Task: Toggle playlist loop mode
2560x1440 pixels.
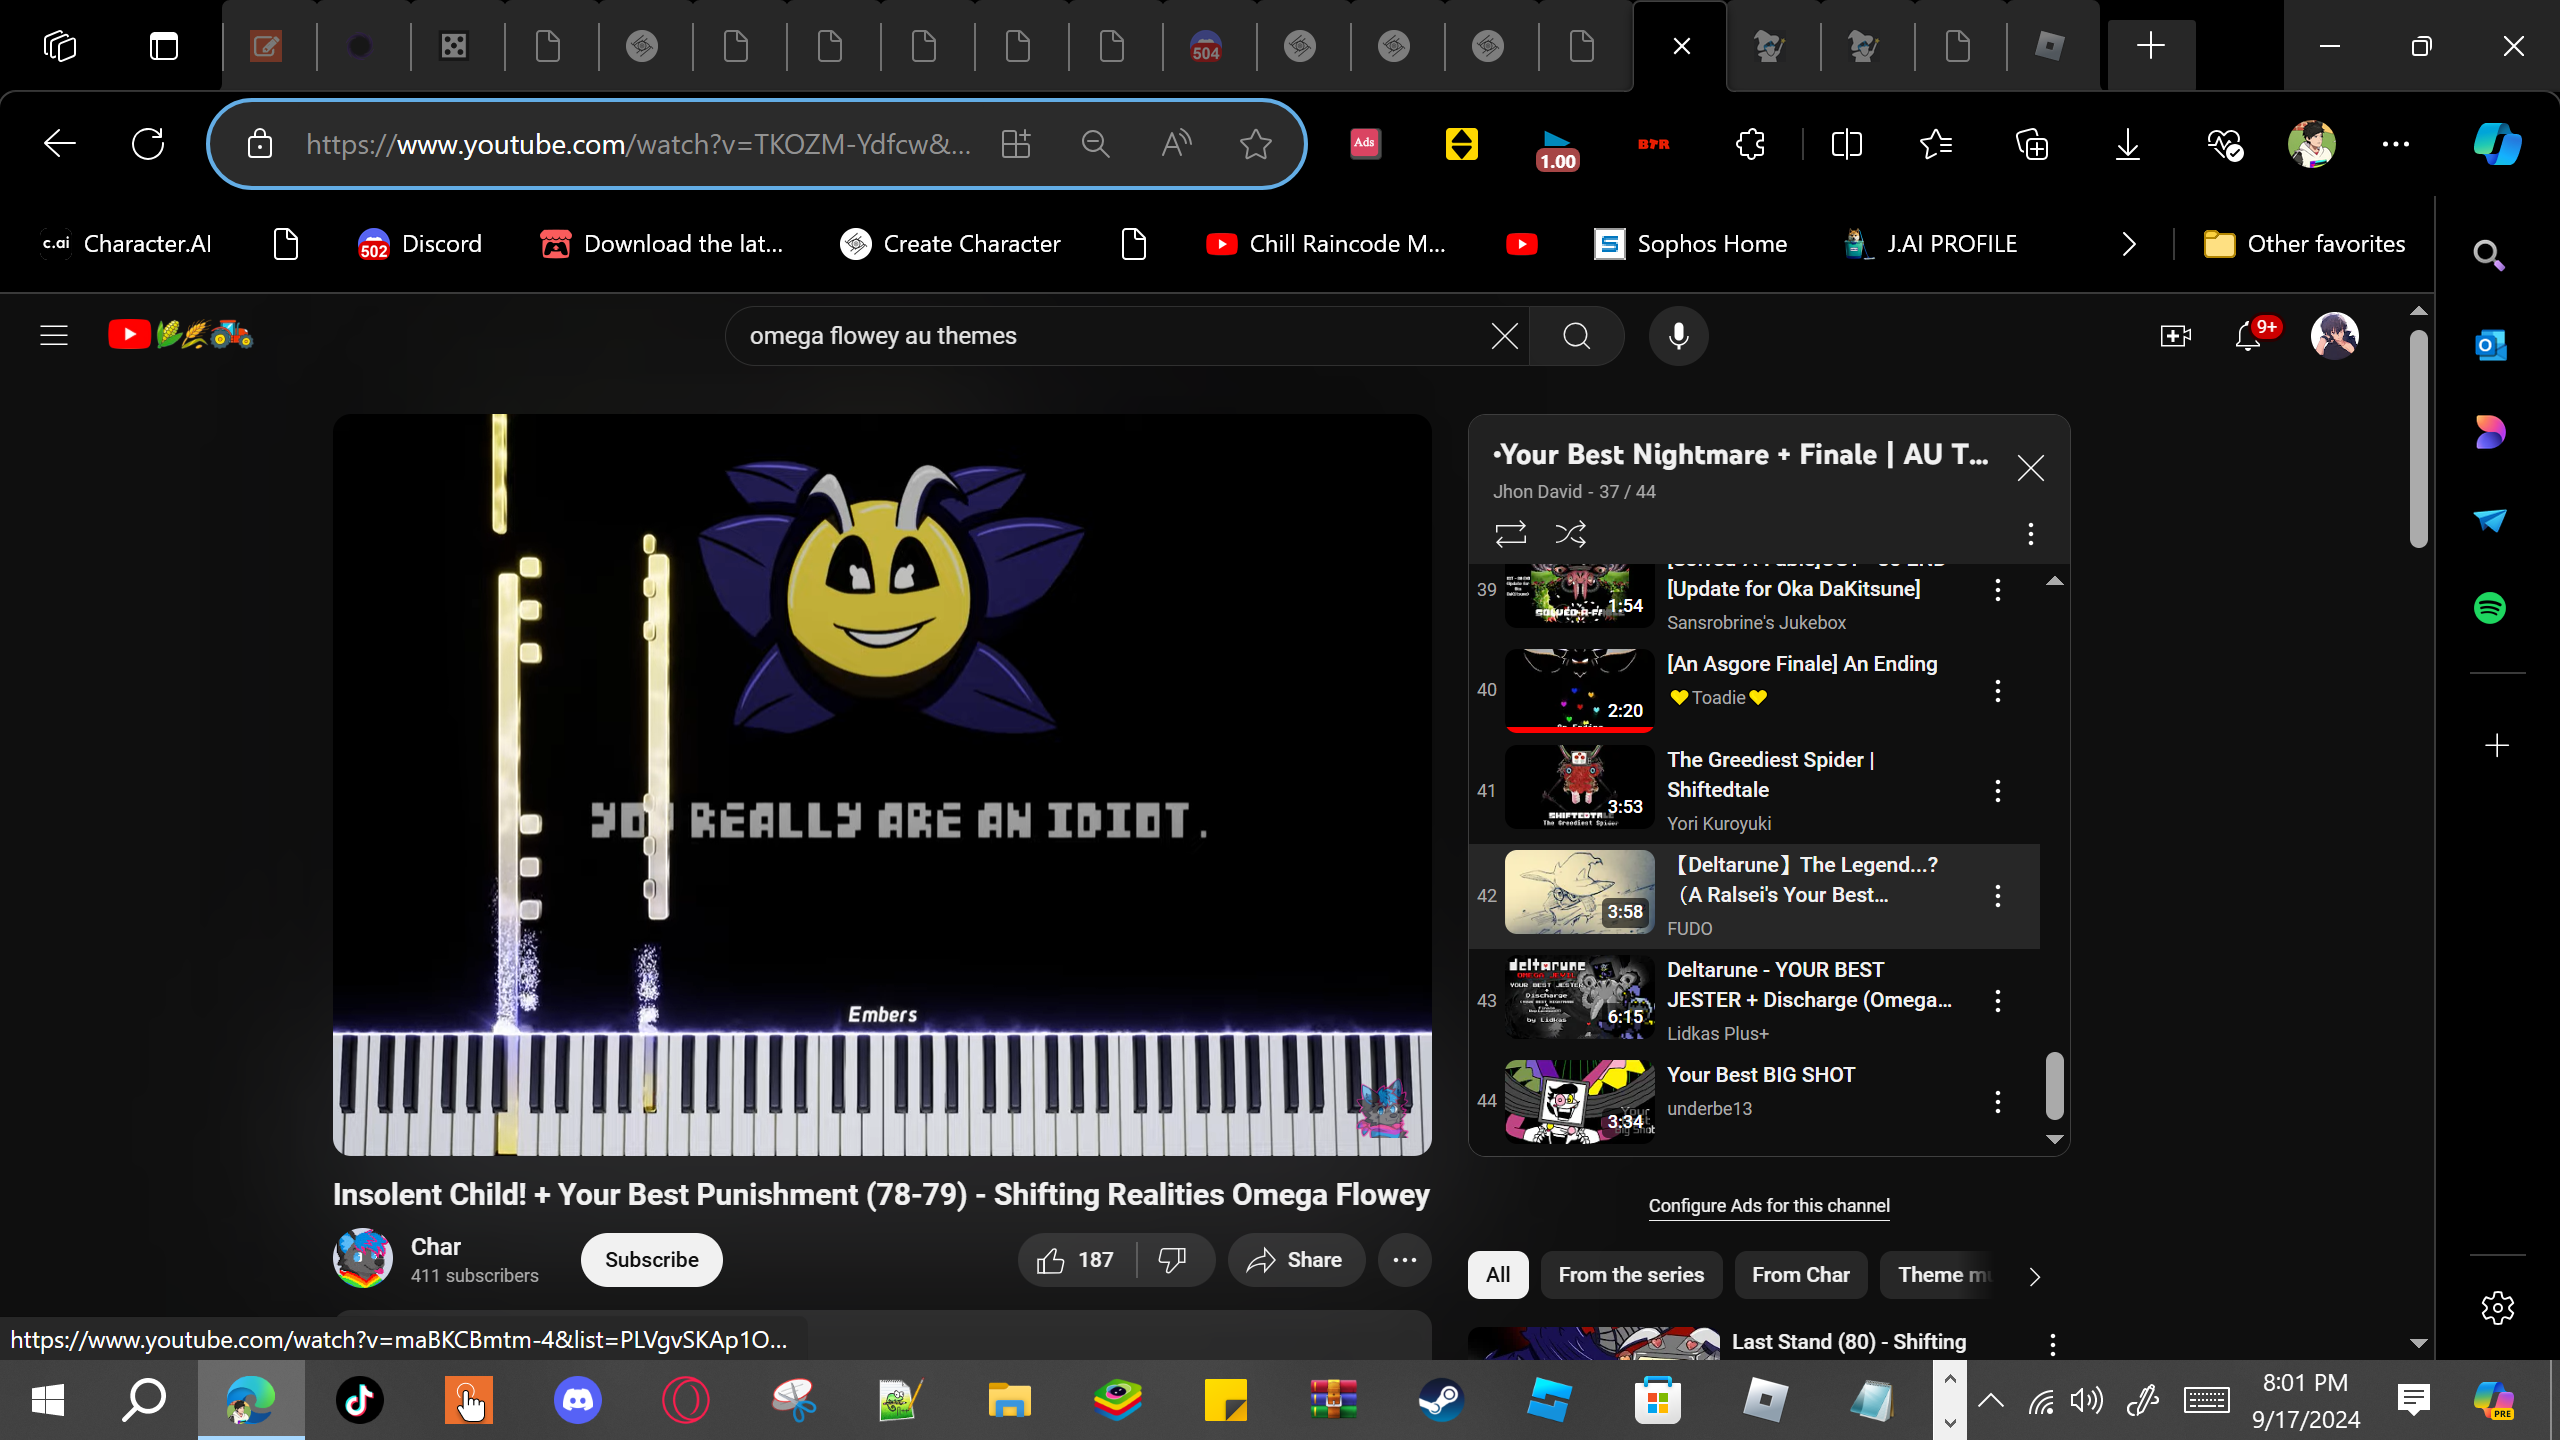Action: (x=1510, y=534)
